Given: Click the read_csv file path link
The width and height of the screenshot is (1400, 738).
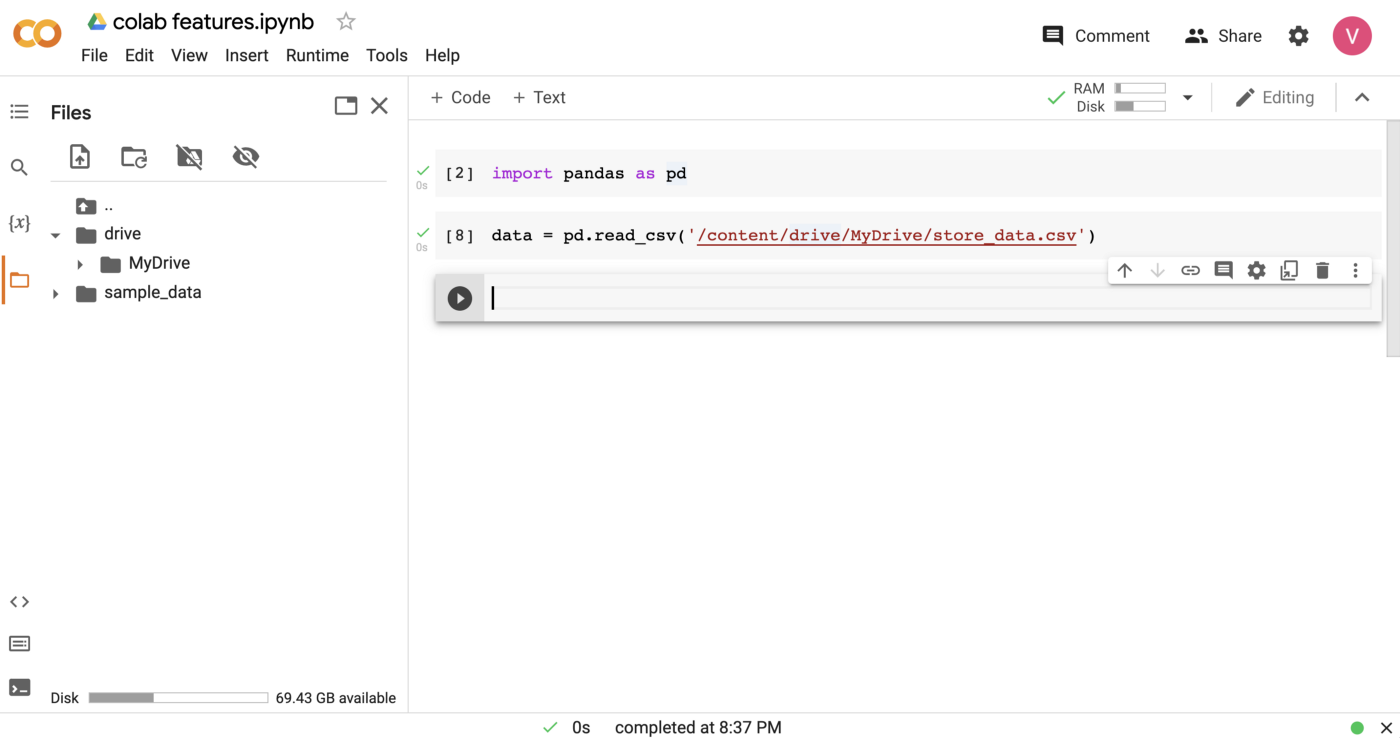Looking at the screenshot, I should (x=887, y=236).
